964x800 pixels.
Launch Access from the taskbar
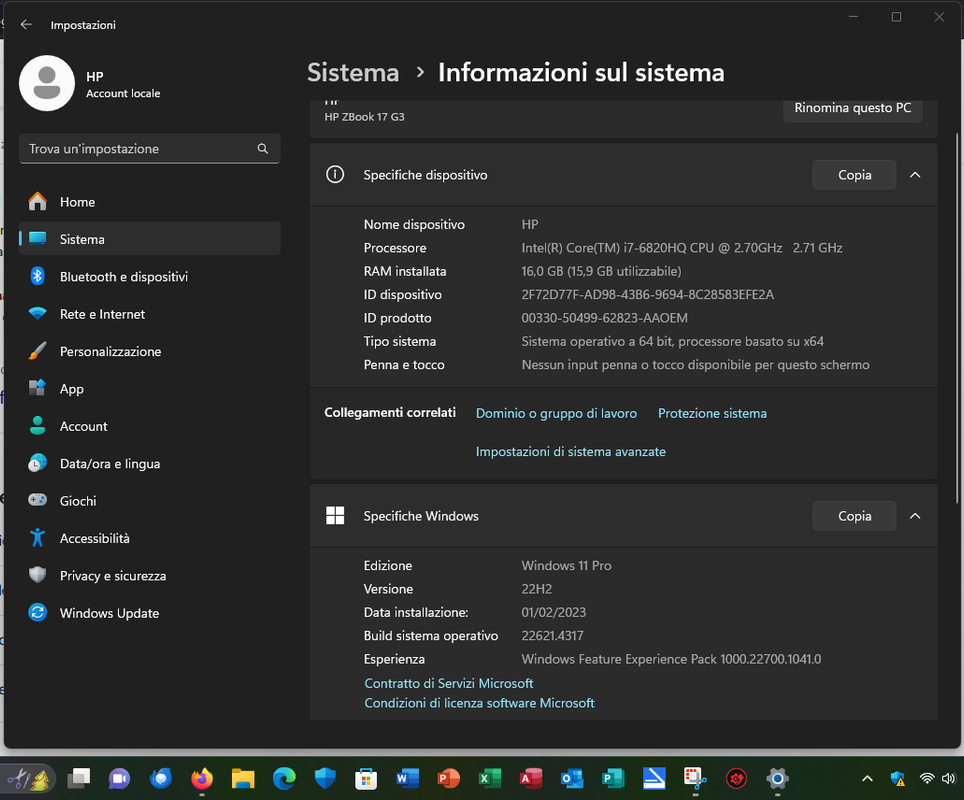point(531,778)
